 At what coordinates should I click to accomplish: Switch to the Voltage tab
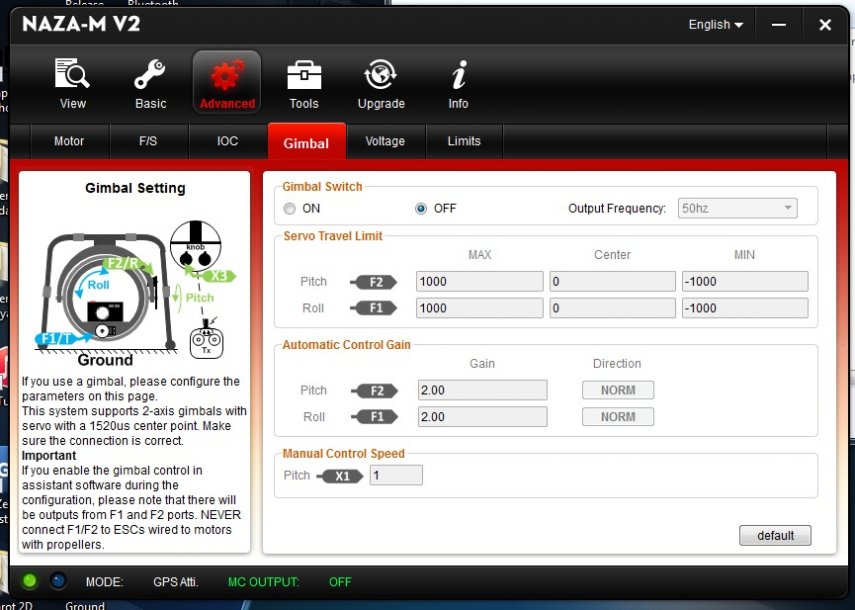(385, 141)
